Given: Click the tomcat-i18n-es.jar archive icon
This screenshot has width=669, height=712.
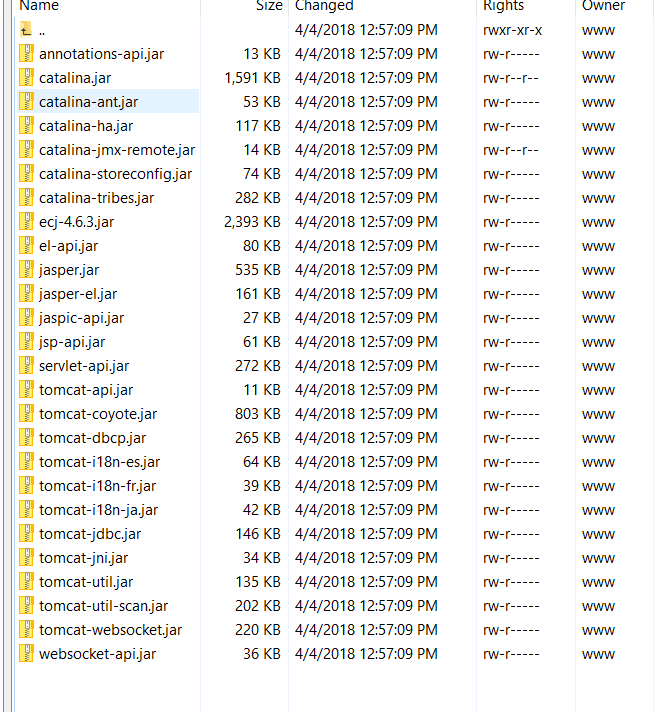Looking at the screenshot, I should tap(26, 462).
